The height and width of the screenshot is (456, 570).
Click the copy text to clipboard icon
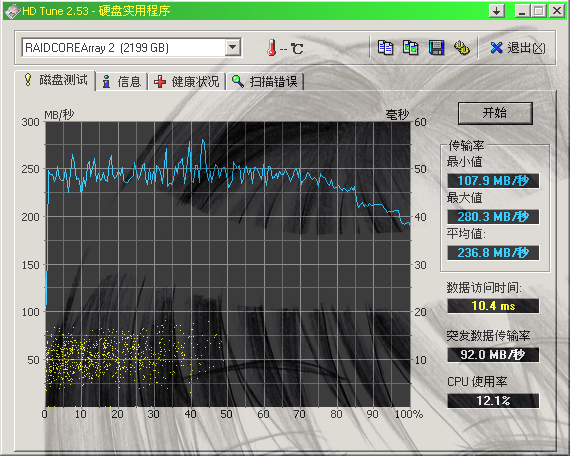[385, 48]
